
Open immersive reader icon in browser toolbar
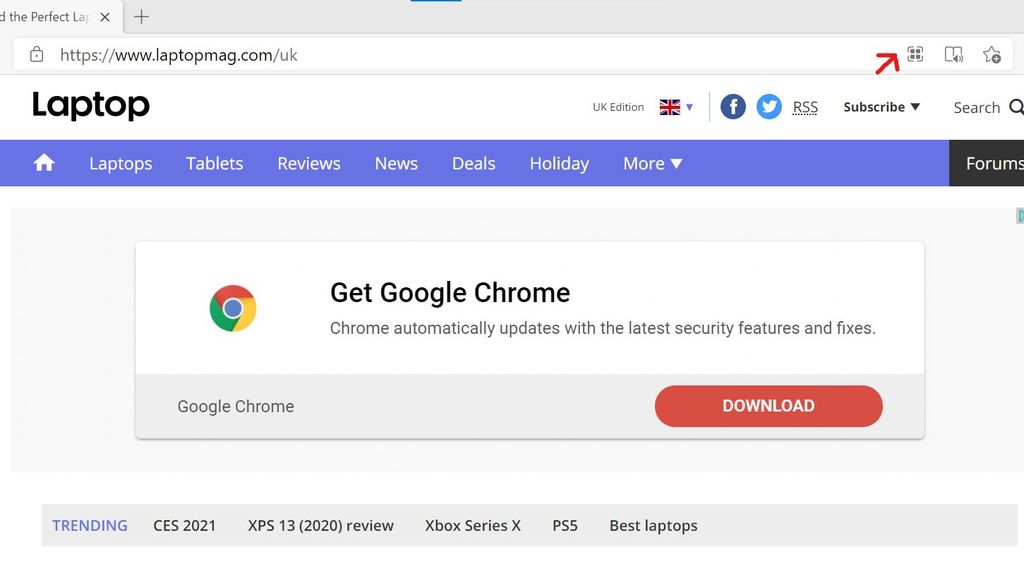pos(953,55)
